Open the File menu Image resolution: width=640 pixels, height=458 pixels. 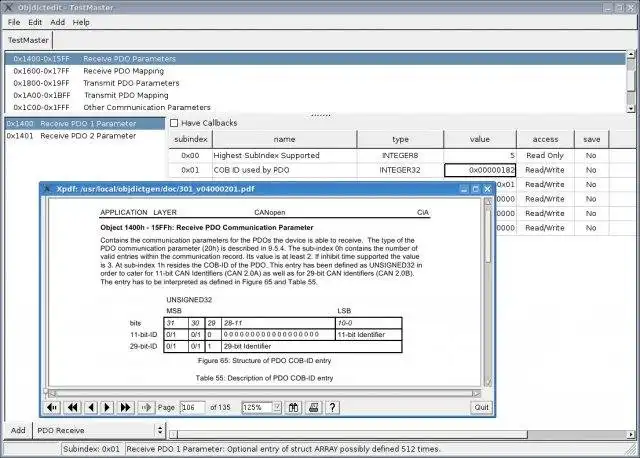coord(13,22)
